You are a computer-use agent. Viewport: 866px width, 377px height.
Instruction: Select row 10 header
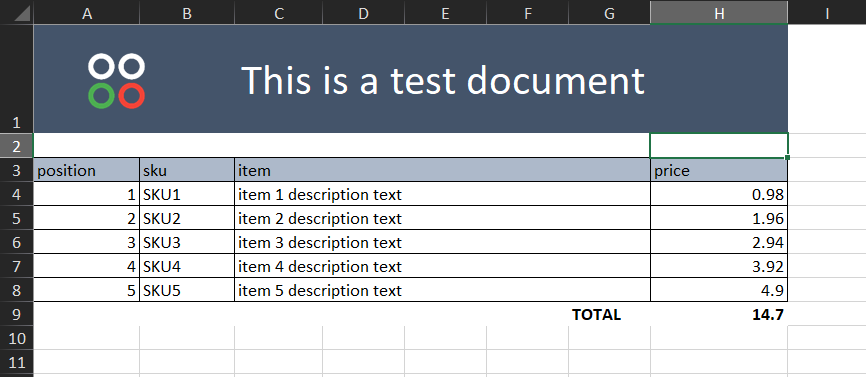[x=17, y=338]
